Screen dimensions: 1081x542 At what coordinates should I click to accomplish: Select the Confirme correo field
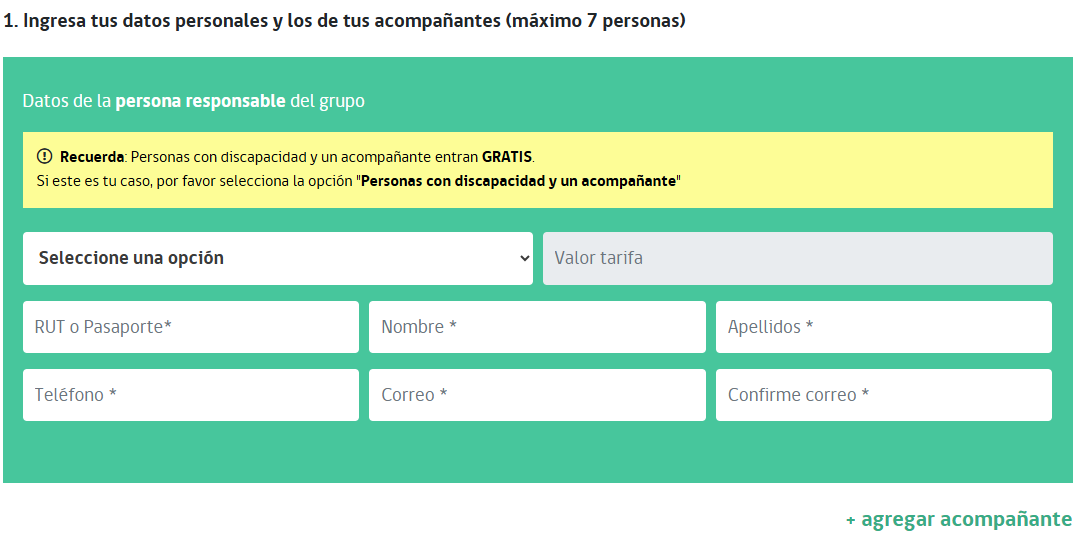pos(883,395)
